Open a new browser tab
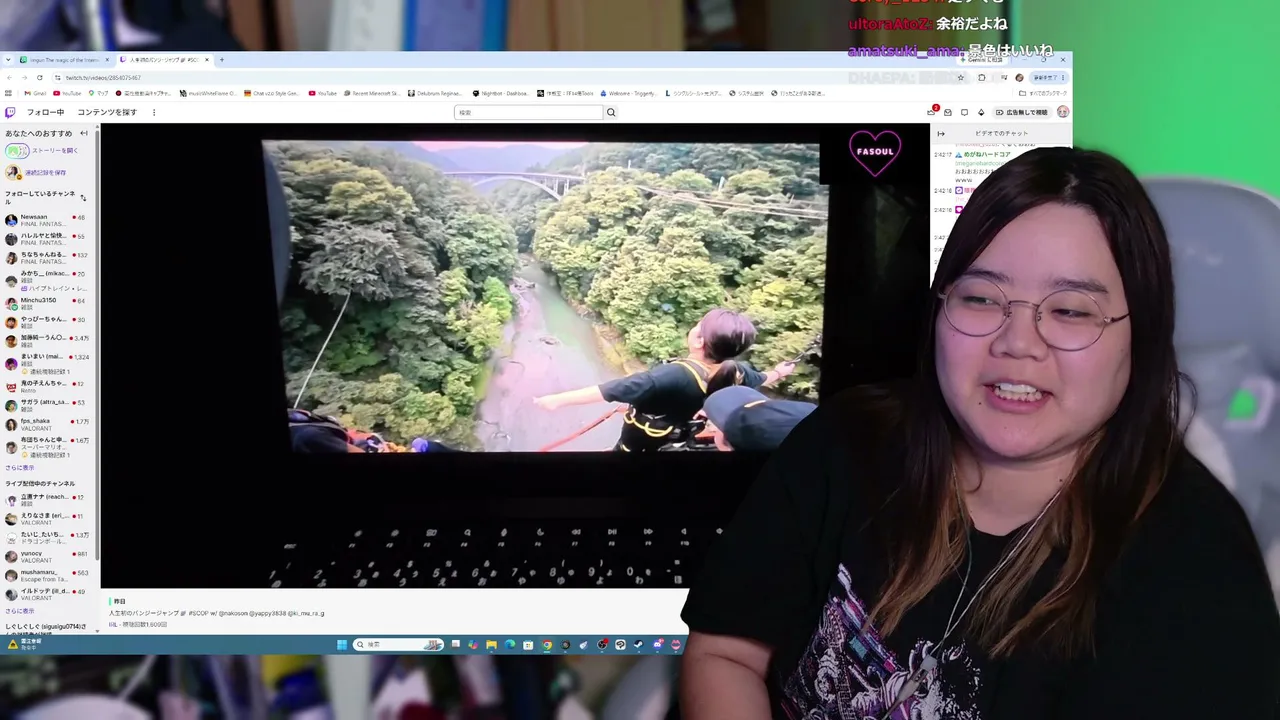This screenshot has width=1280, height=720. (222, 60)
